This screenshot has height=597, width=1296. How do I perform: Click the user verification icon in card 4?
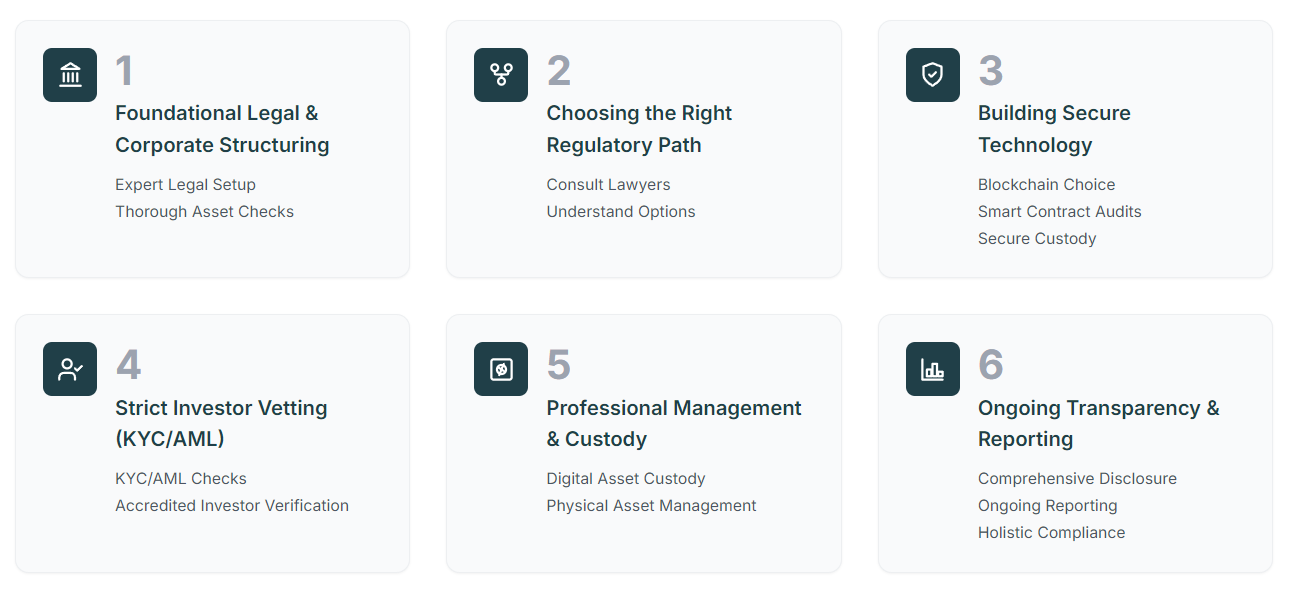(x=70, y=369)
